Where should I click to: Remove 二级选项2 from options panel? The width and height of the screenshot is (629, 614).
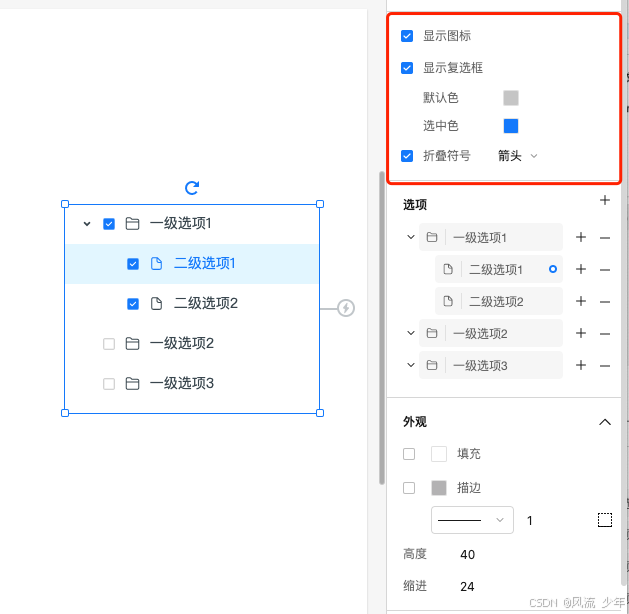coord(605,302)
